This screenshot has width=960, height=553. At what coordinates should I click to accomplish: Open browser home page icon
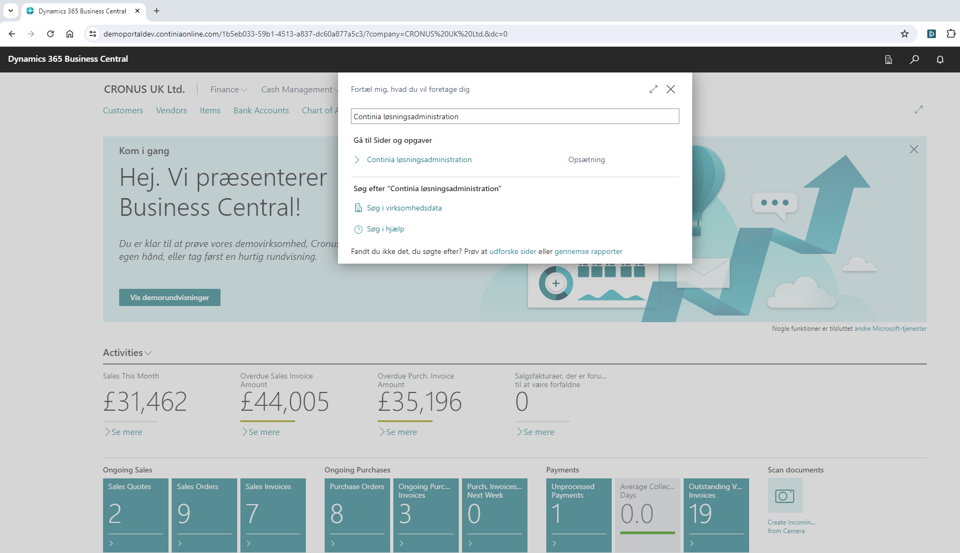69,34
